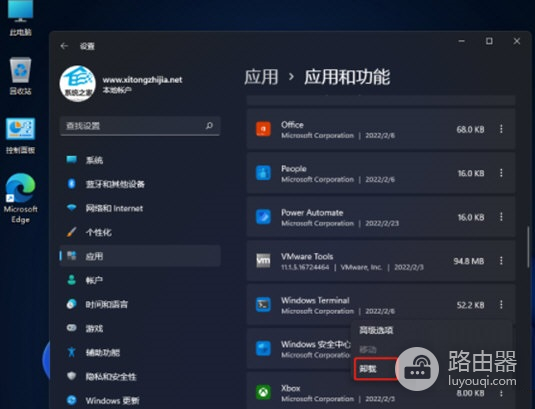Image resolution: width=535 pixels, height=409 pixels.
Task: Open the three-dot menu for Xbox
Action: [501, 393]
